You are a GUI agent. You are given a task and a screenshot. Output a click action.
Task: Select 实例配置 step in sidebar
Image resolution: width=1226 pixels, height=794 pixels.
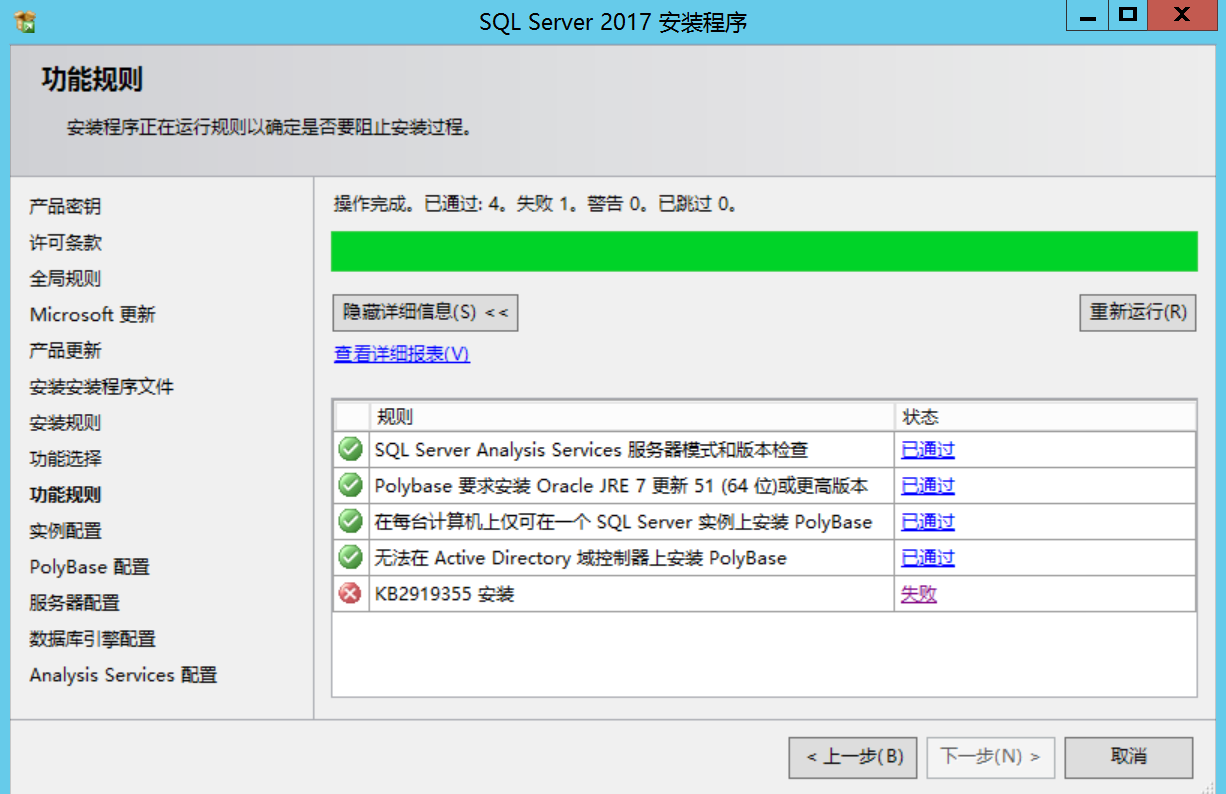coord(65,531)
